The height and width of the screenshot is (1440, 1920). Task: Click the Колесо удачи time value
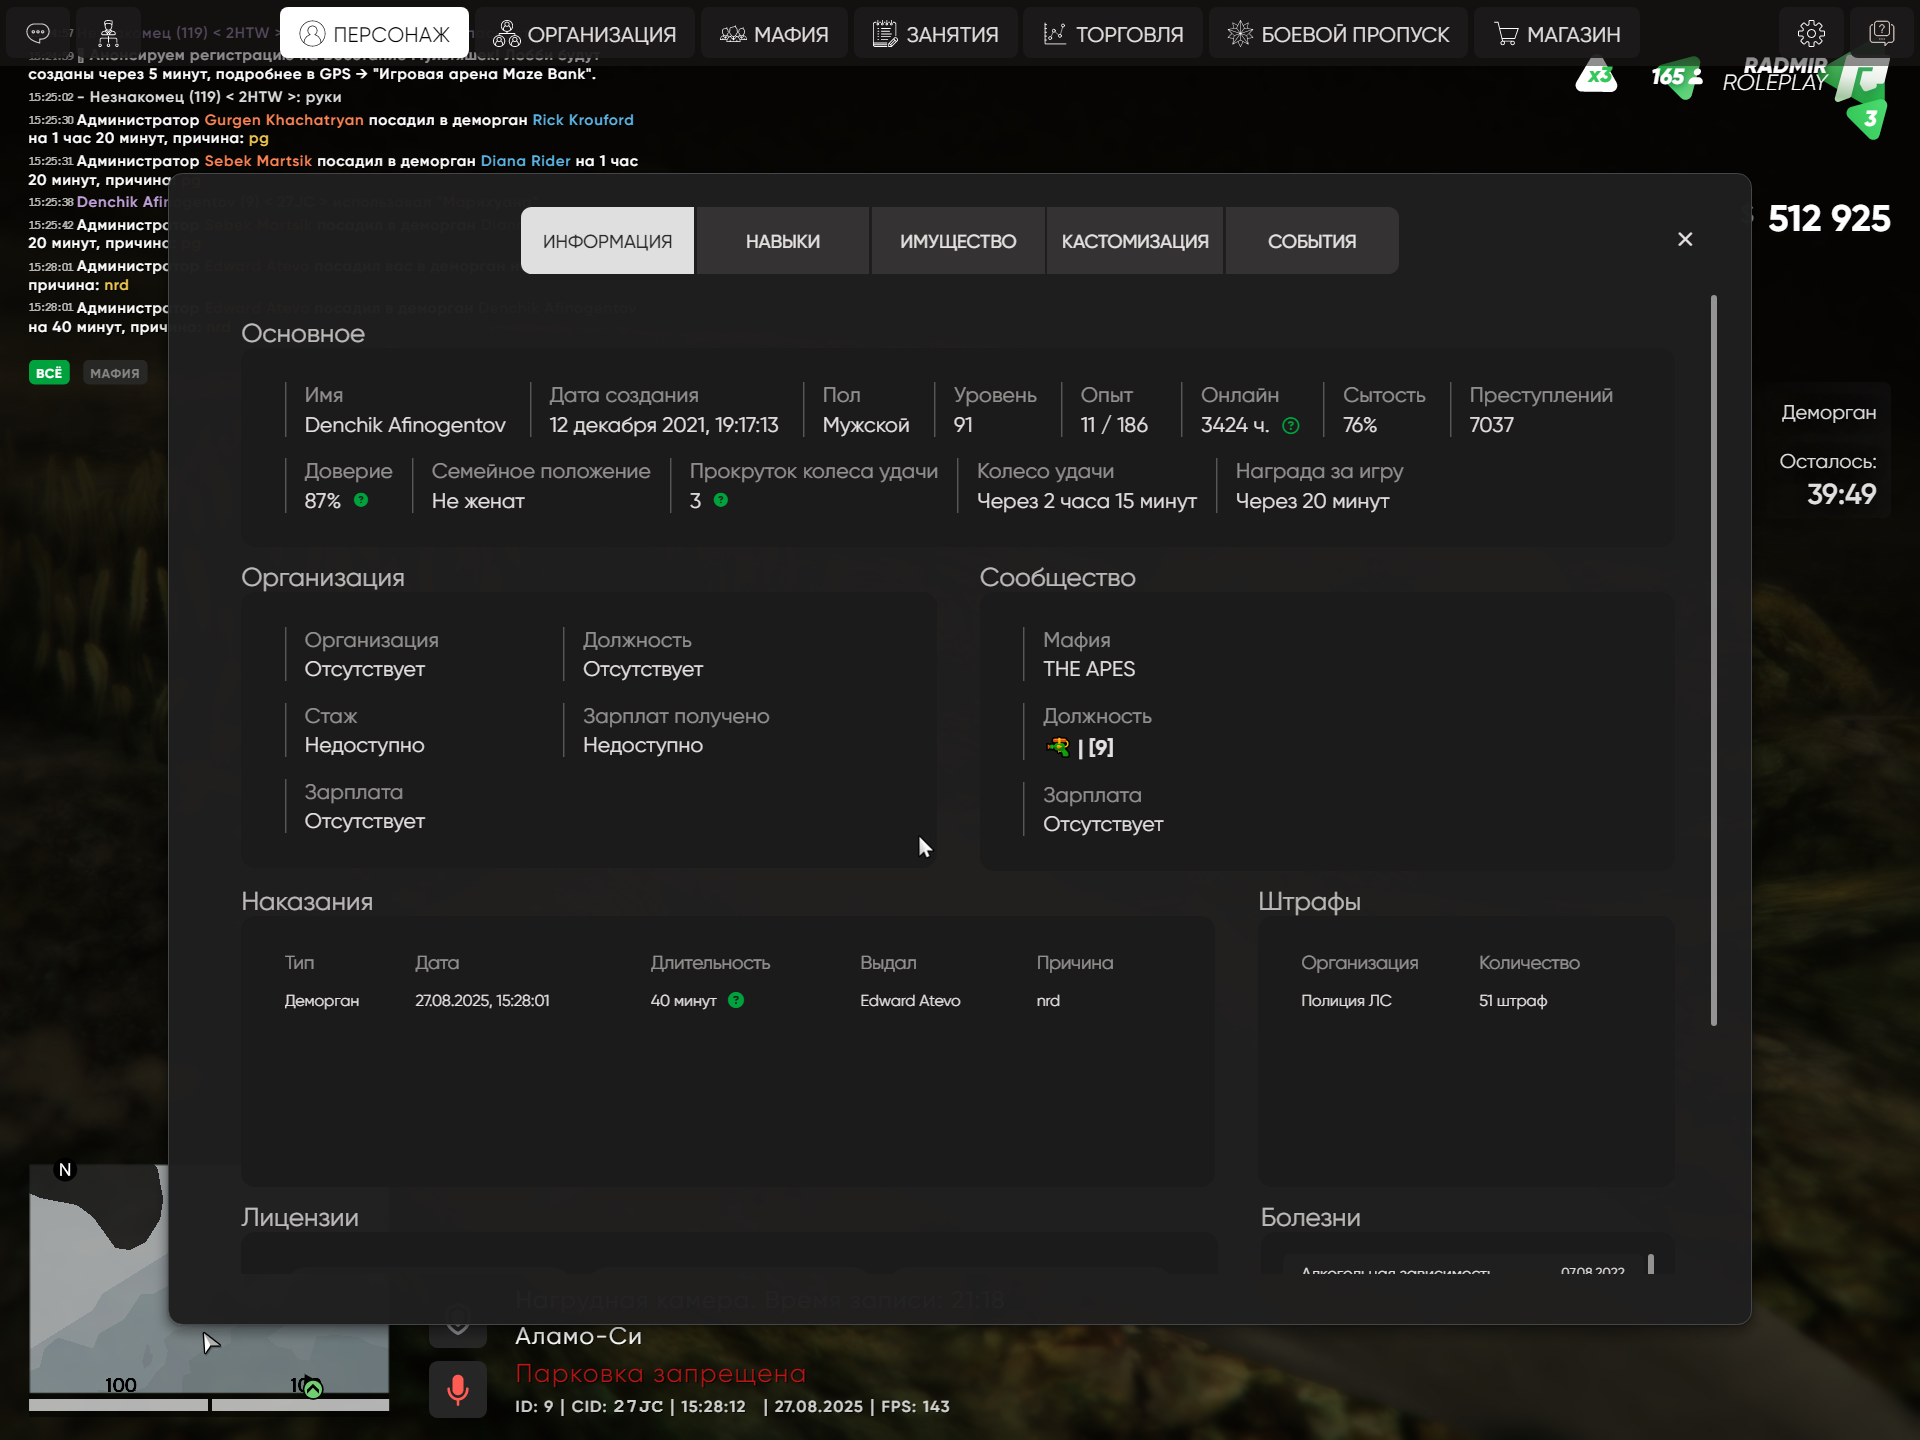[x=1087, y=501]
